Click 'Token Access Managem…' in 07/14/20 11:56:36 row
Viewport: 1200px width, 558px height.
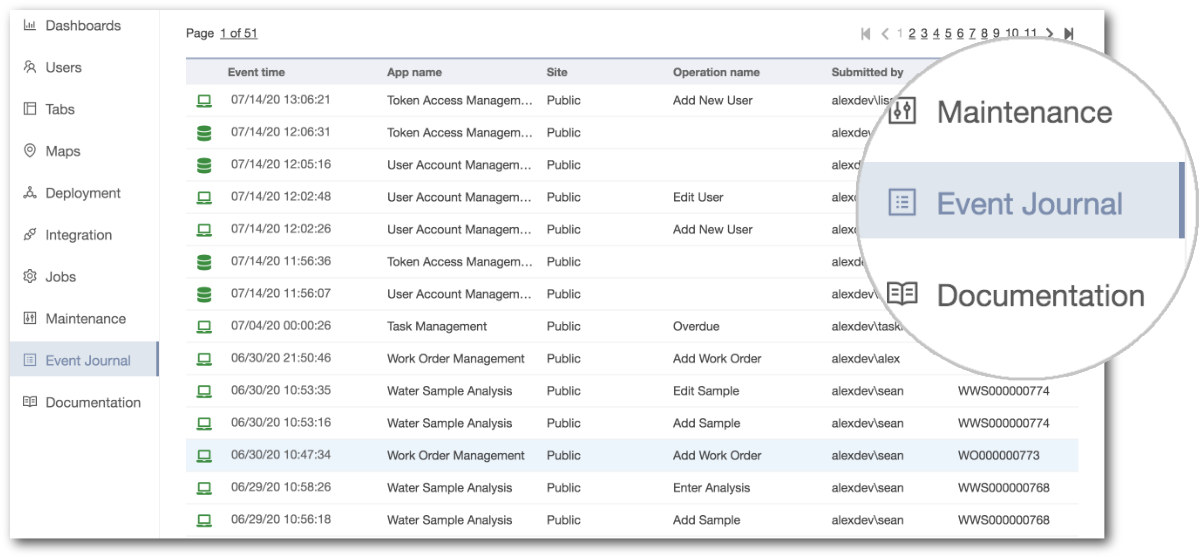coord(460,262)
